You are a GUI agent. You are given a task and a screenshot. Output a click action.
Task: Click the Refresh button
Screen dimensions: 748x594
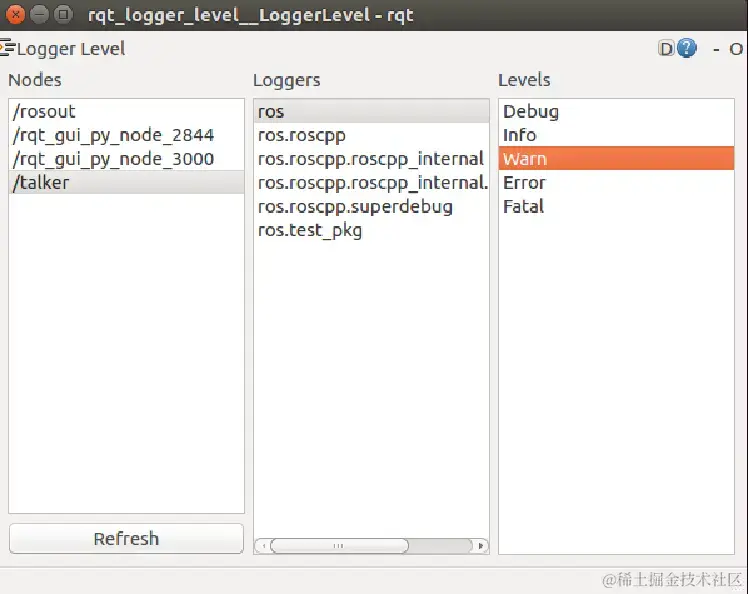[126, 539]
